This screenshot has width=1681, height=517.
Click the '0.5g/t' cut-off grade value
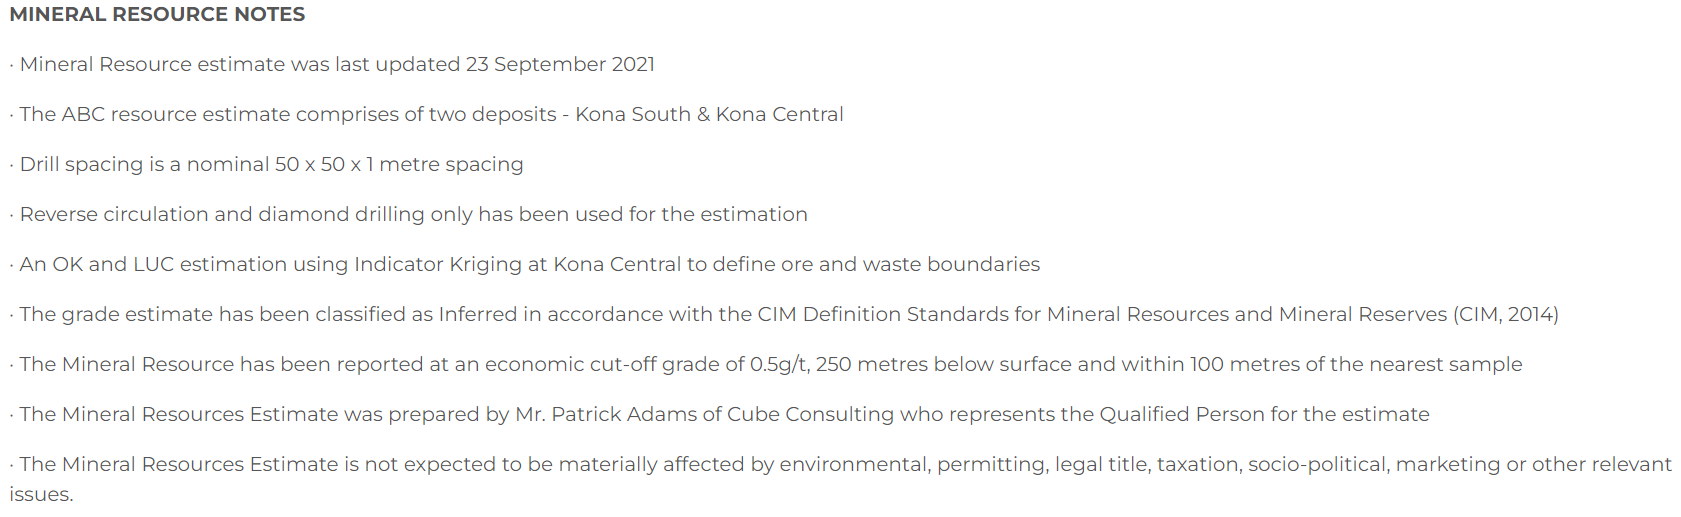click(x=779, y=365)
